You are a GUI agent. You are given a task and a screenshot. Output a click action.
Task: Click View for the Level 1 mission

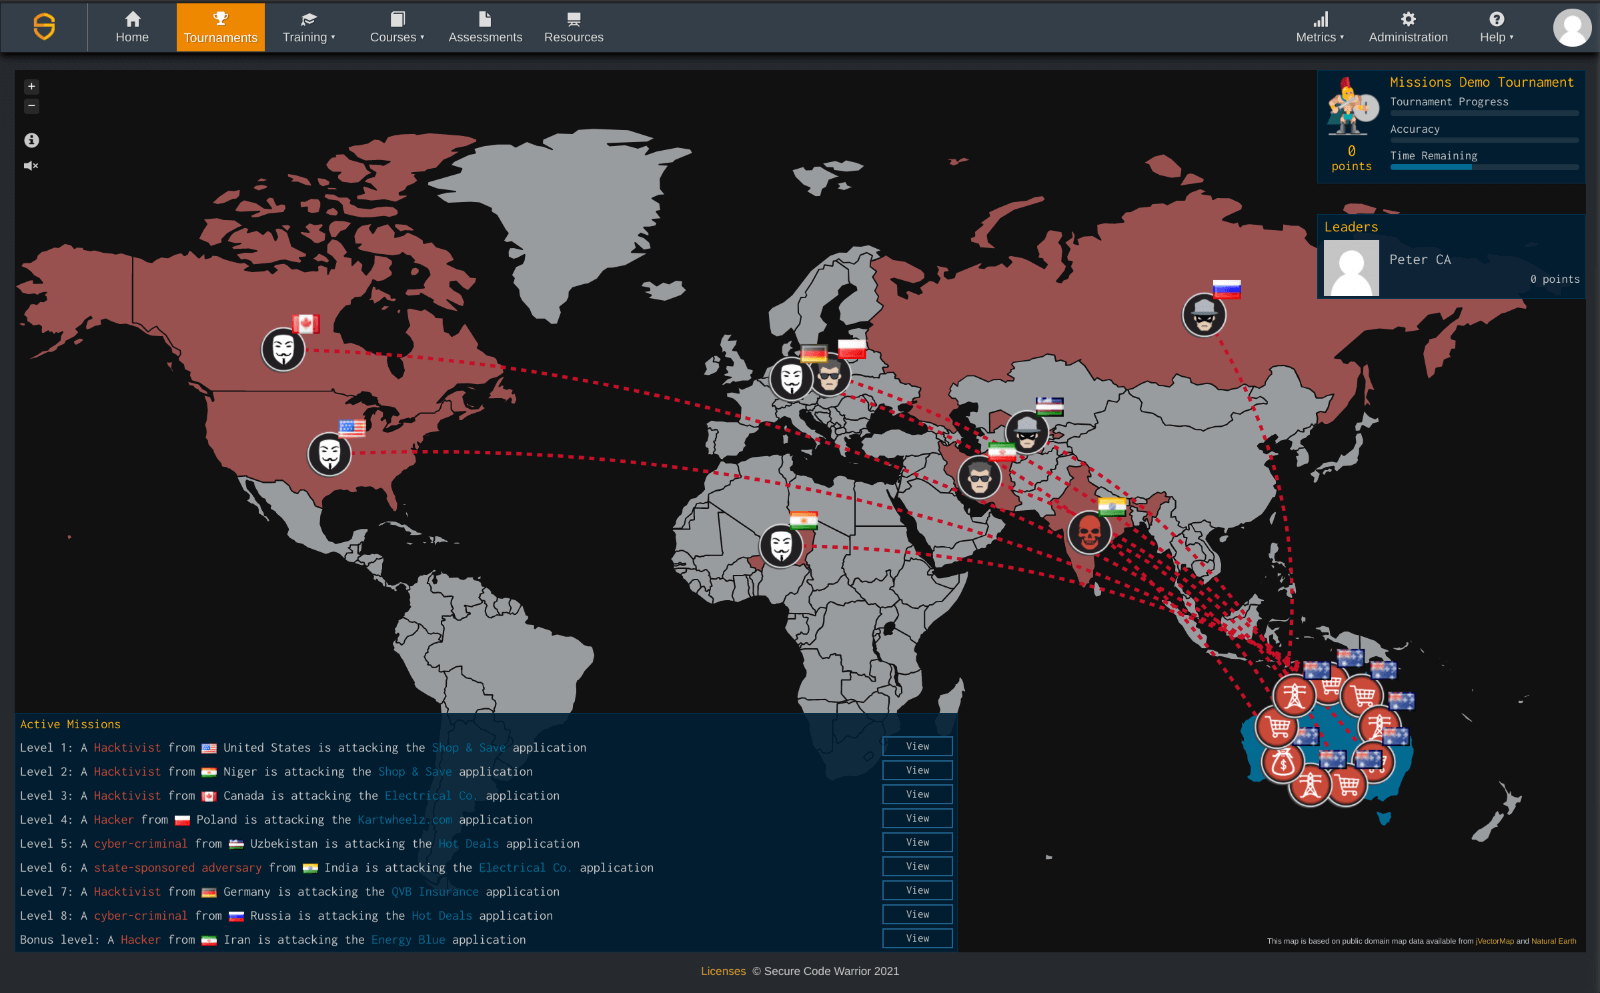[x=917, y=746]
